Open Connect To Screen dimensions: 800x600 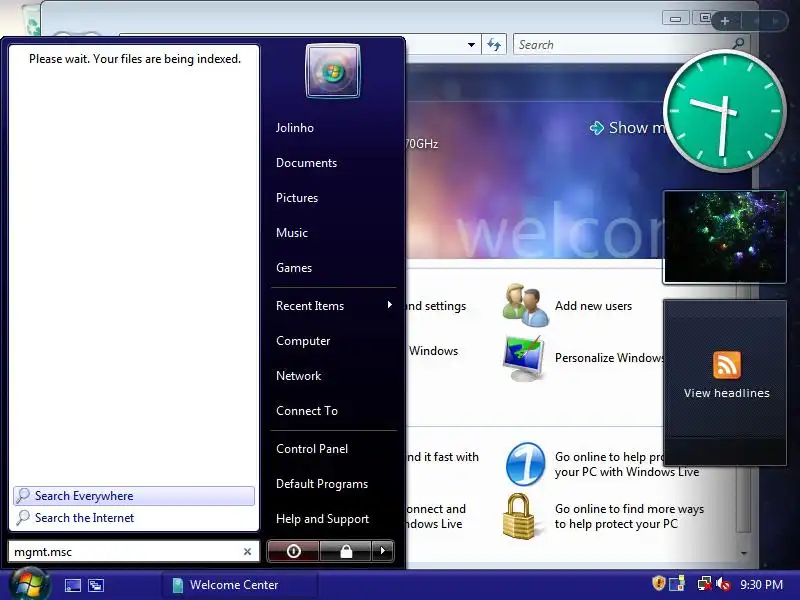[307, 411]
